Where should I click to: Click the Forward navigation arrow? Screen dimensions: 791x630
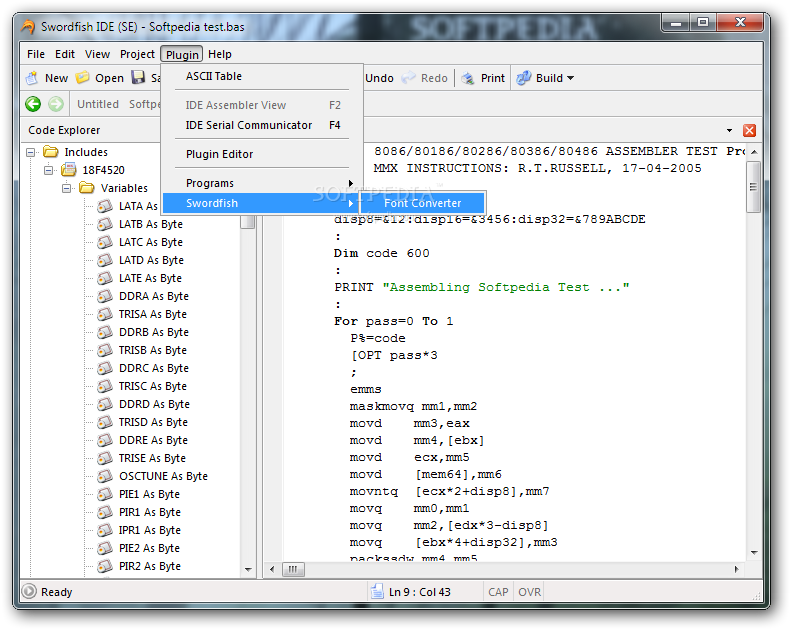[55, 104]
